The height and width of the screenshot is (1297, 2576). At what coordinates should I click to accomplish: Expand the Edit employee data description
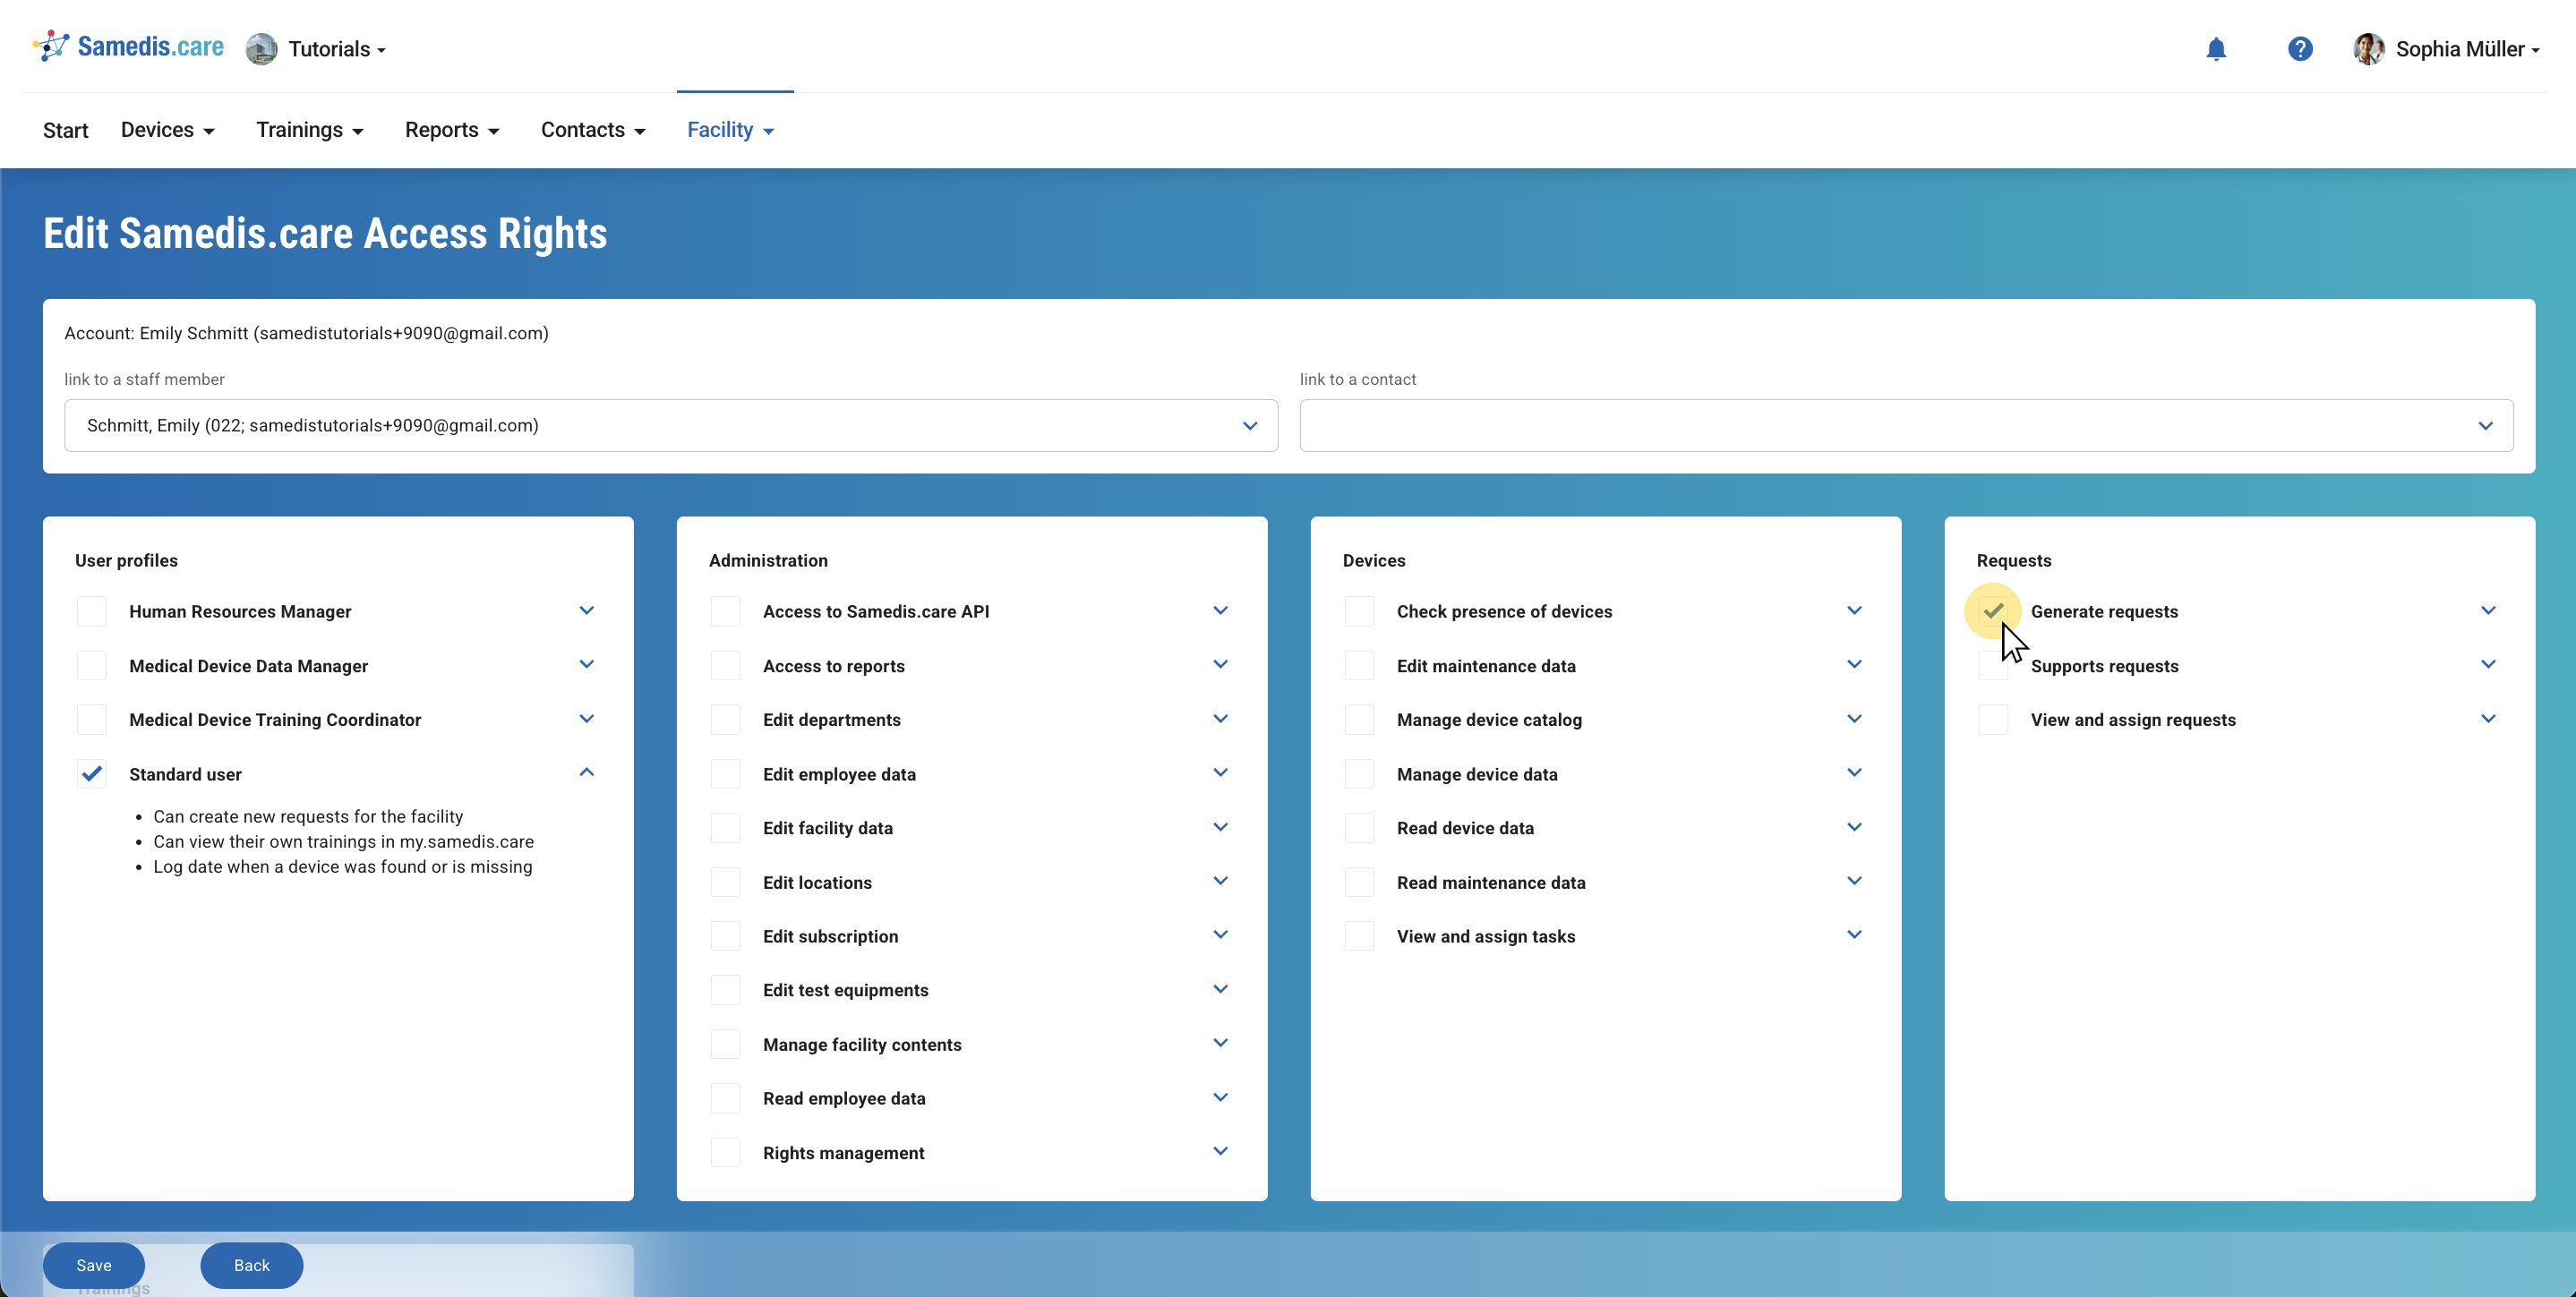(x=1221, y=772)
